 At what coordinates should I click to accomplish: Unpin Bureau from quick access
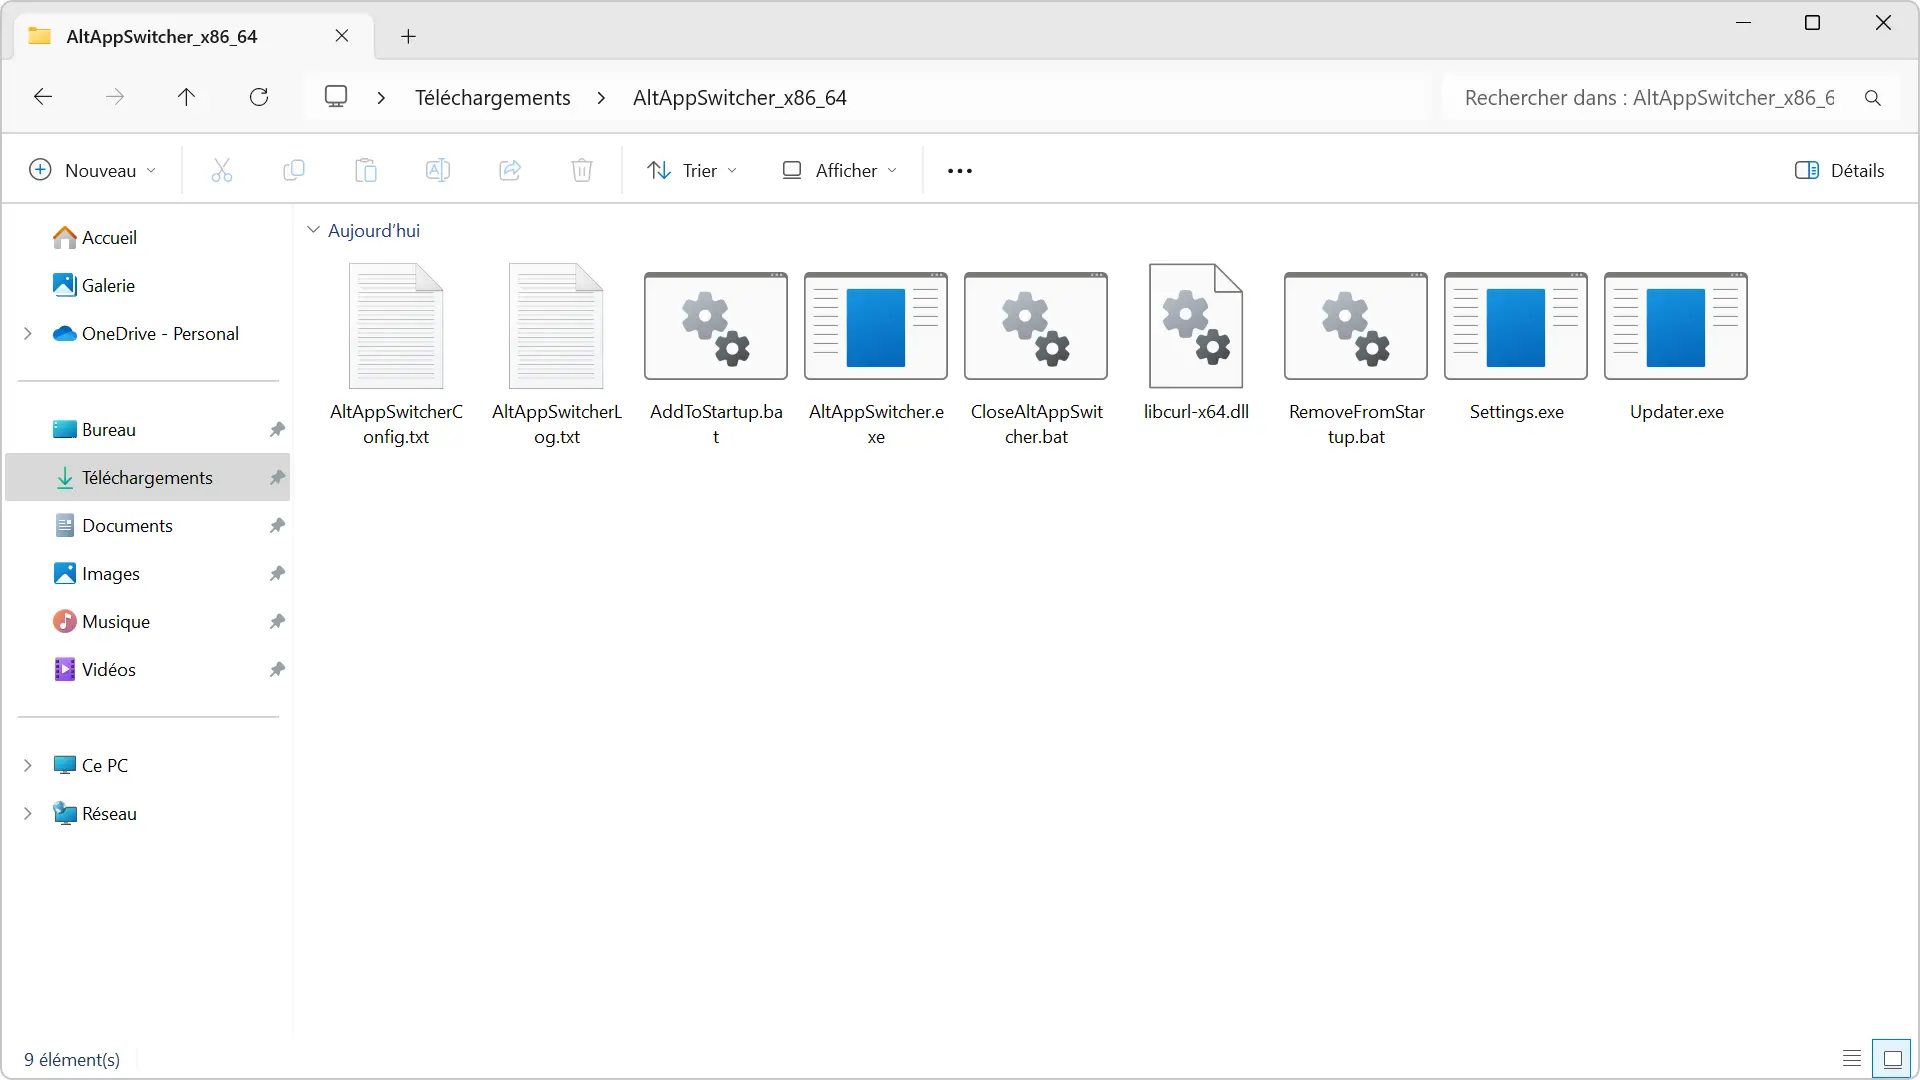[277, 429]
